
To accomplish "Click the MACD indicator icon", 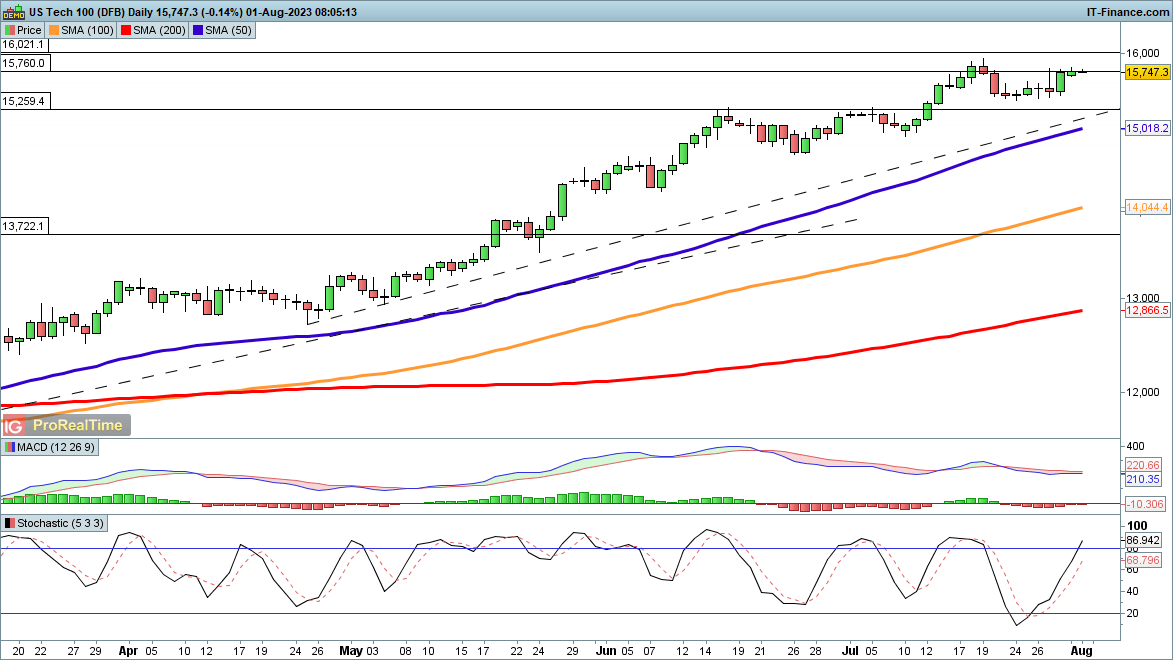I will 9,447.
